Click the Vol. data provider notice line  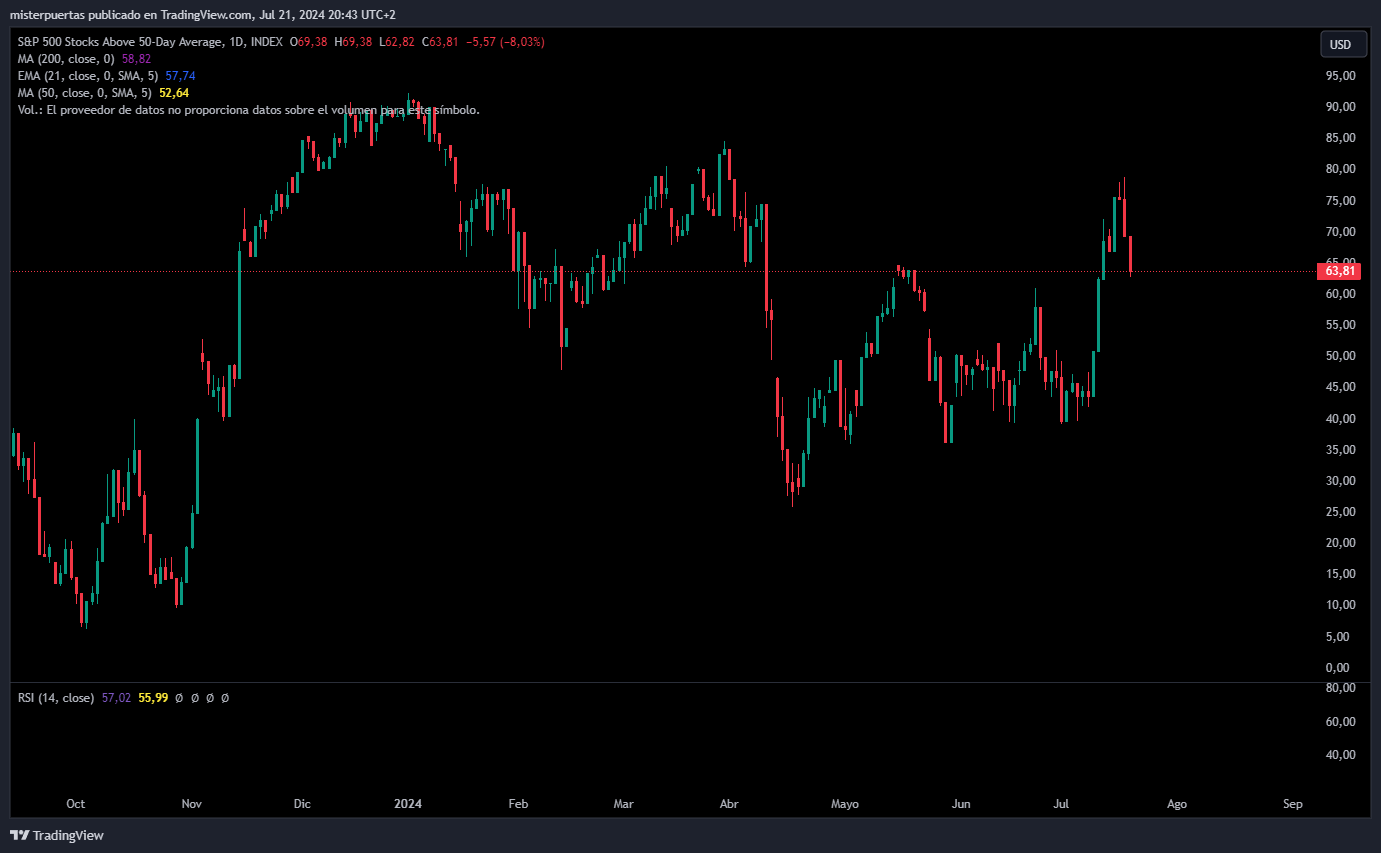[249, 110]
